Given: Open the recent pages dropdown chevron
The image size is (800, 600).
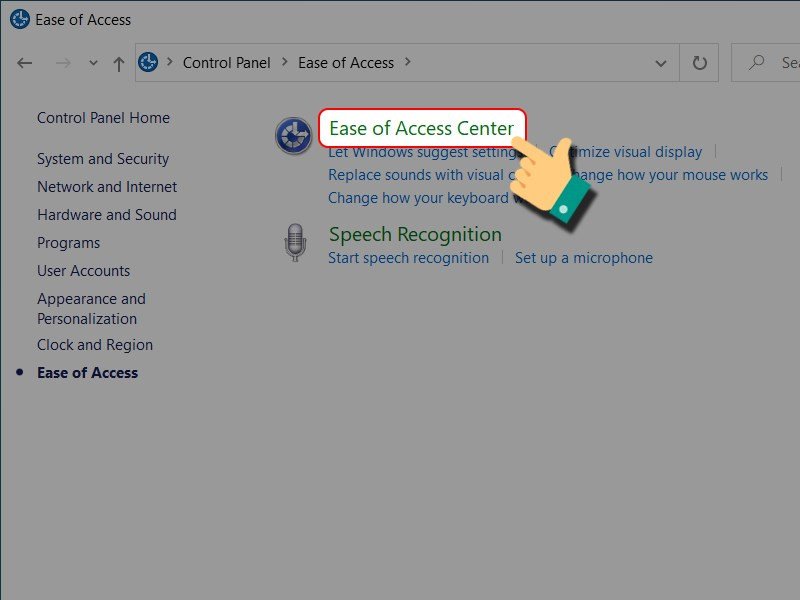Looking at the screenshot, I should (x=94, y=62).
